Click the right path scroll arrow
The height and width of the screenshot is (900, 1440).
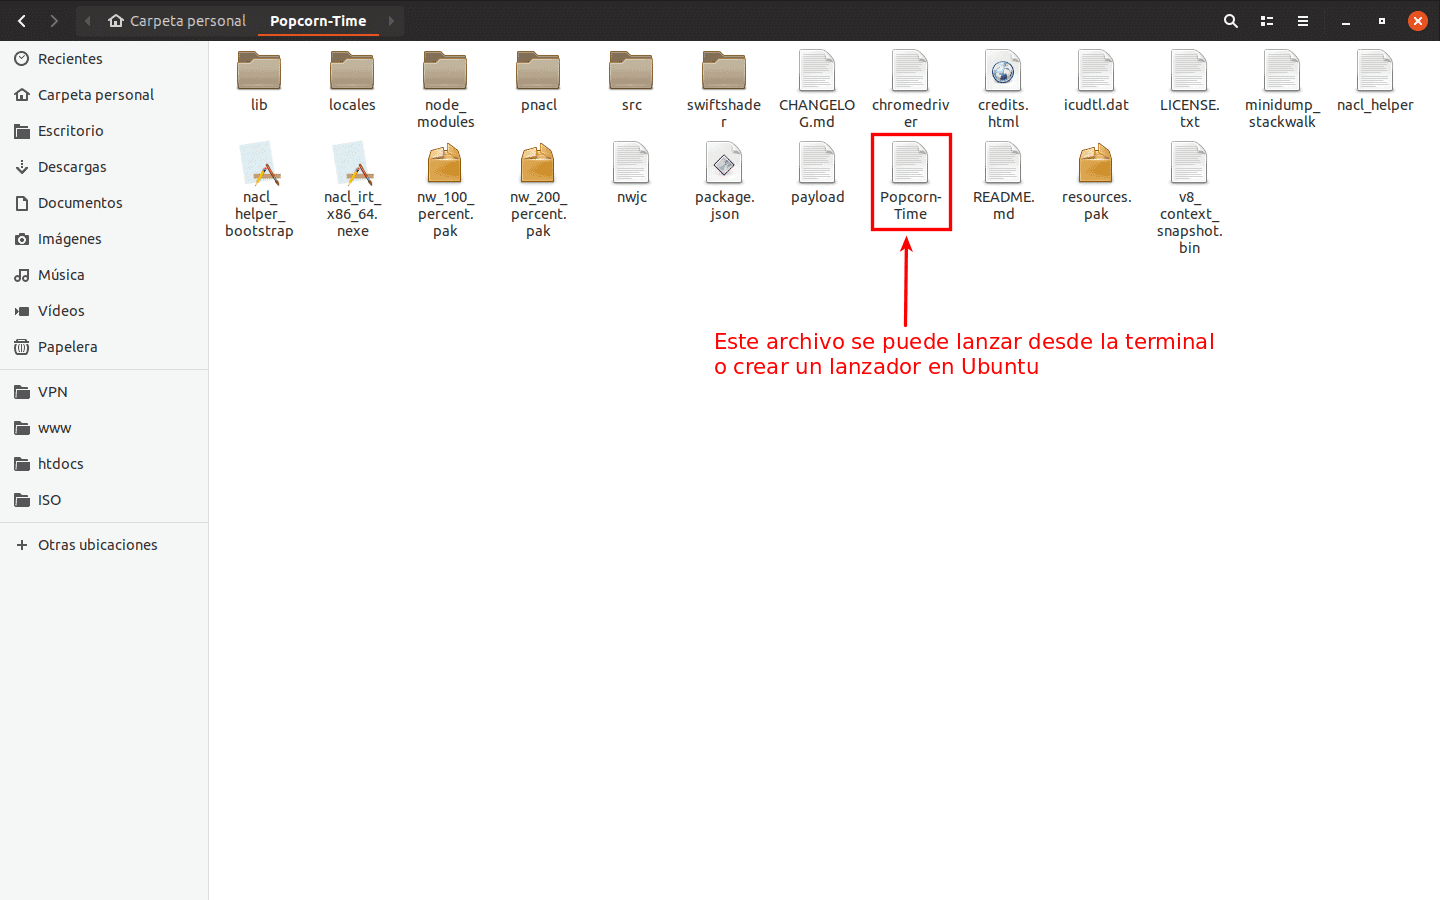click(392, 20)
